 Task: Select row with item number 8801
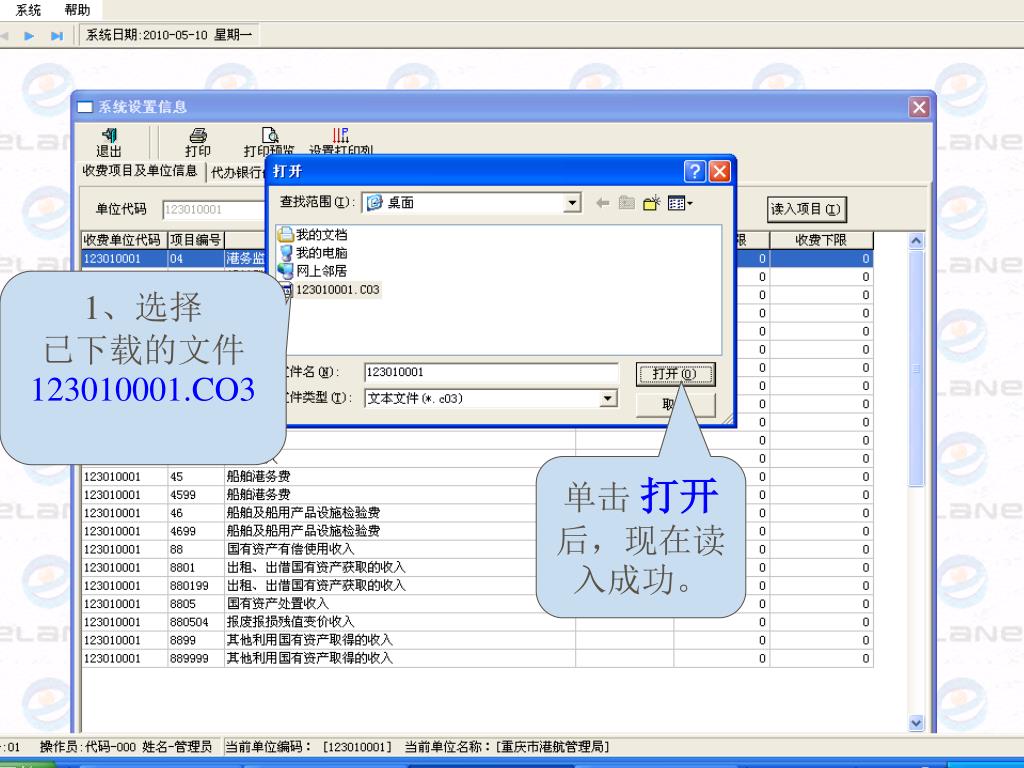[x=477, y=568]
